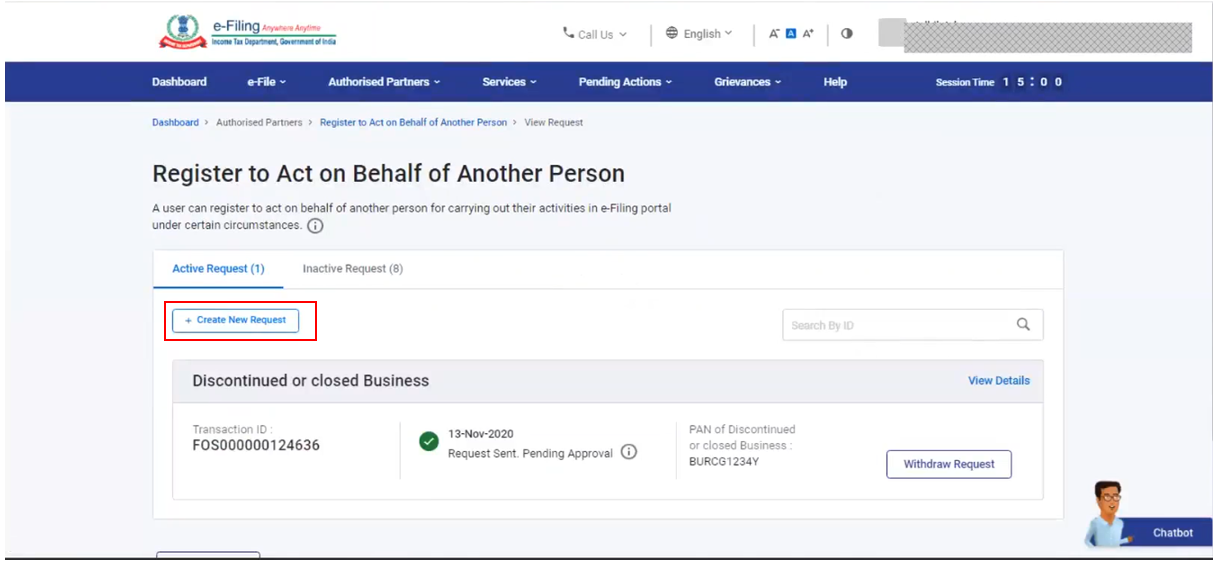Viewport: 1225px width, 581px height.
Task: Switch to Inactive Request (8) tab
Action: (x=352, y=269)
